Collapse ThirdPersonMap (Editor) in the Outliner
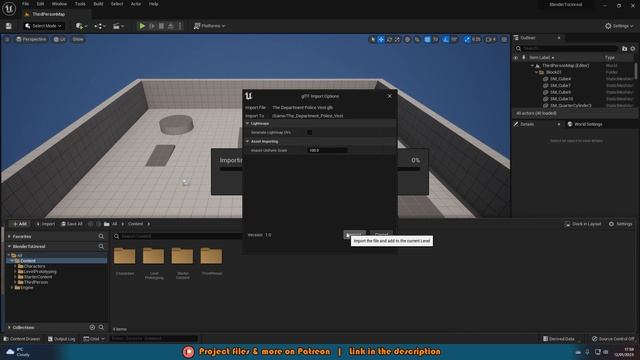The height and width of the screenshot is (360, 640). (532, 65)
